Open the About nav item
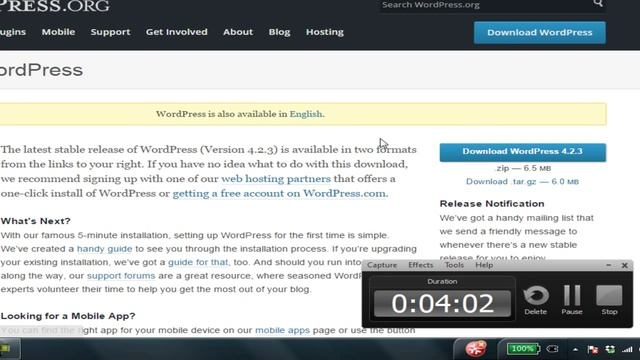 pyautogui.click(x=238, y=32)
